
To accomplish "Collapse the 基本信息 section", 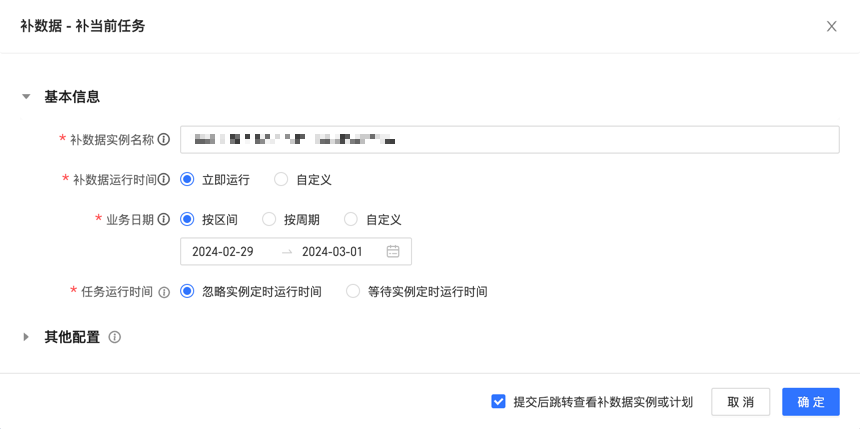I will 26,97.
